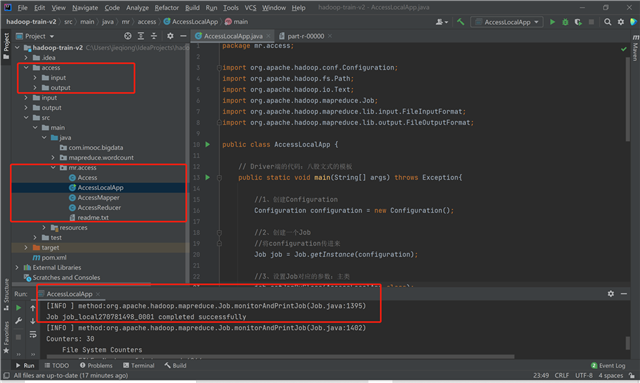Collapse the mr.access package

[x=53, y=167]
